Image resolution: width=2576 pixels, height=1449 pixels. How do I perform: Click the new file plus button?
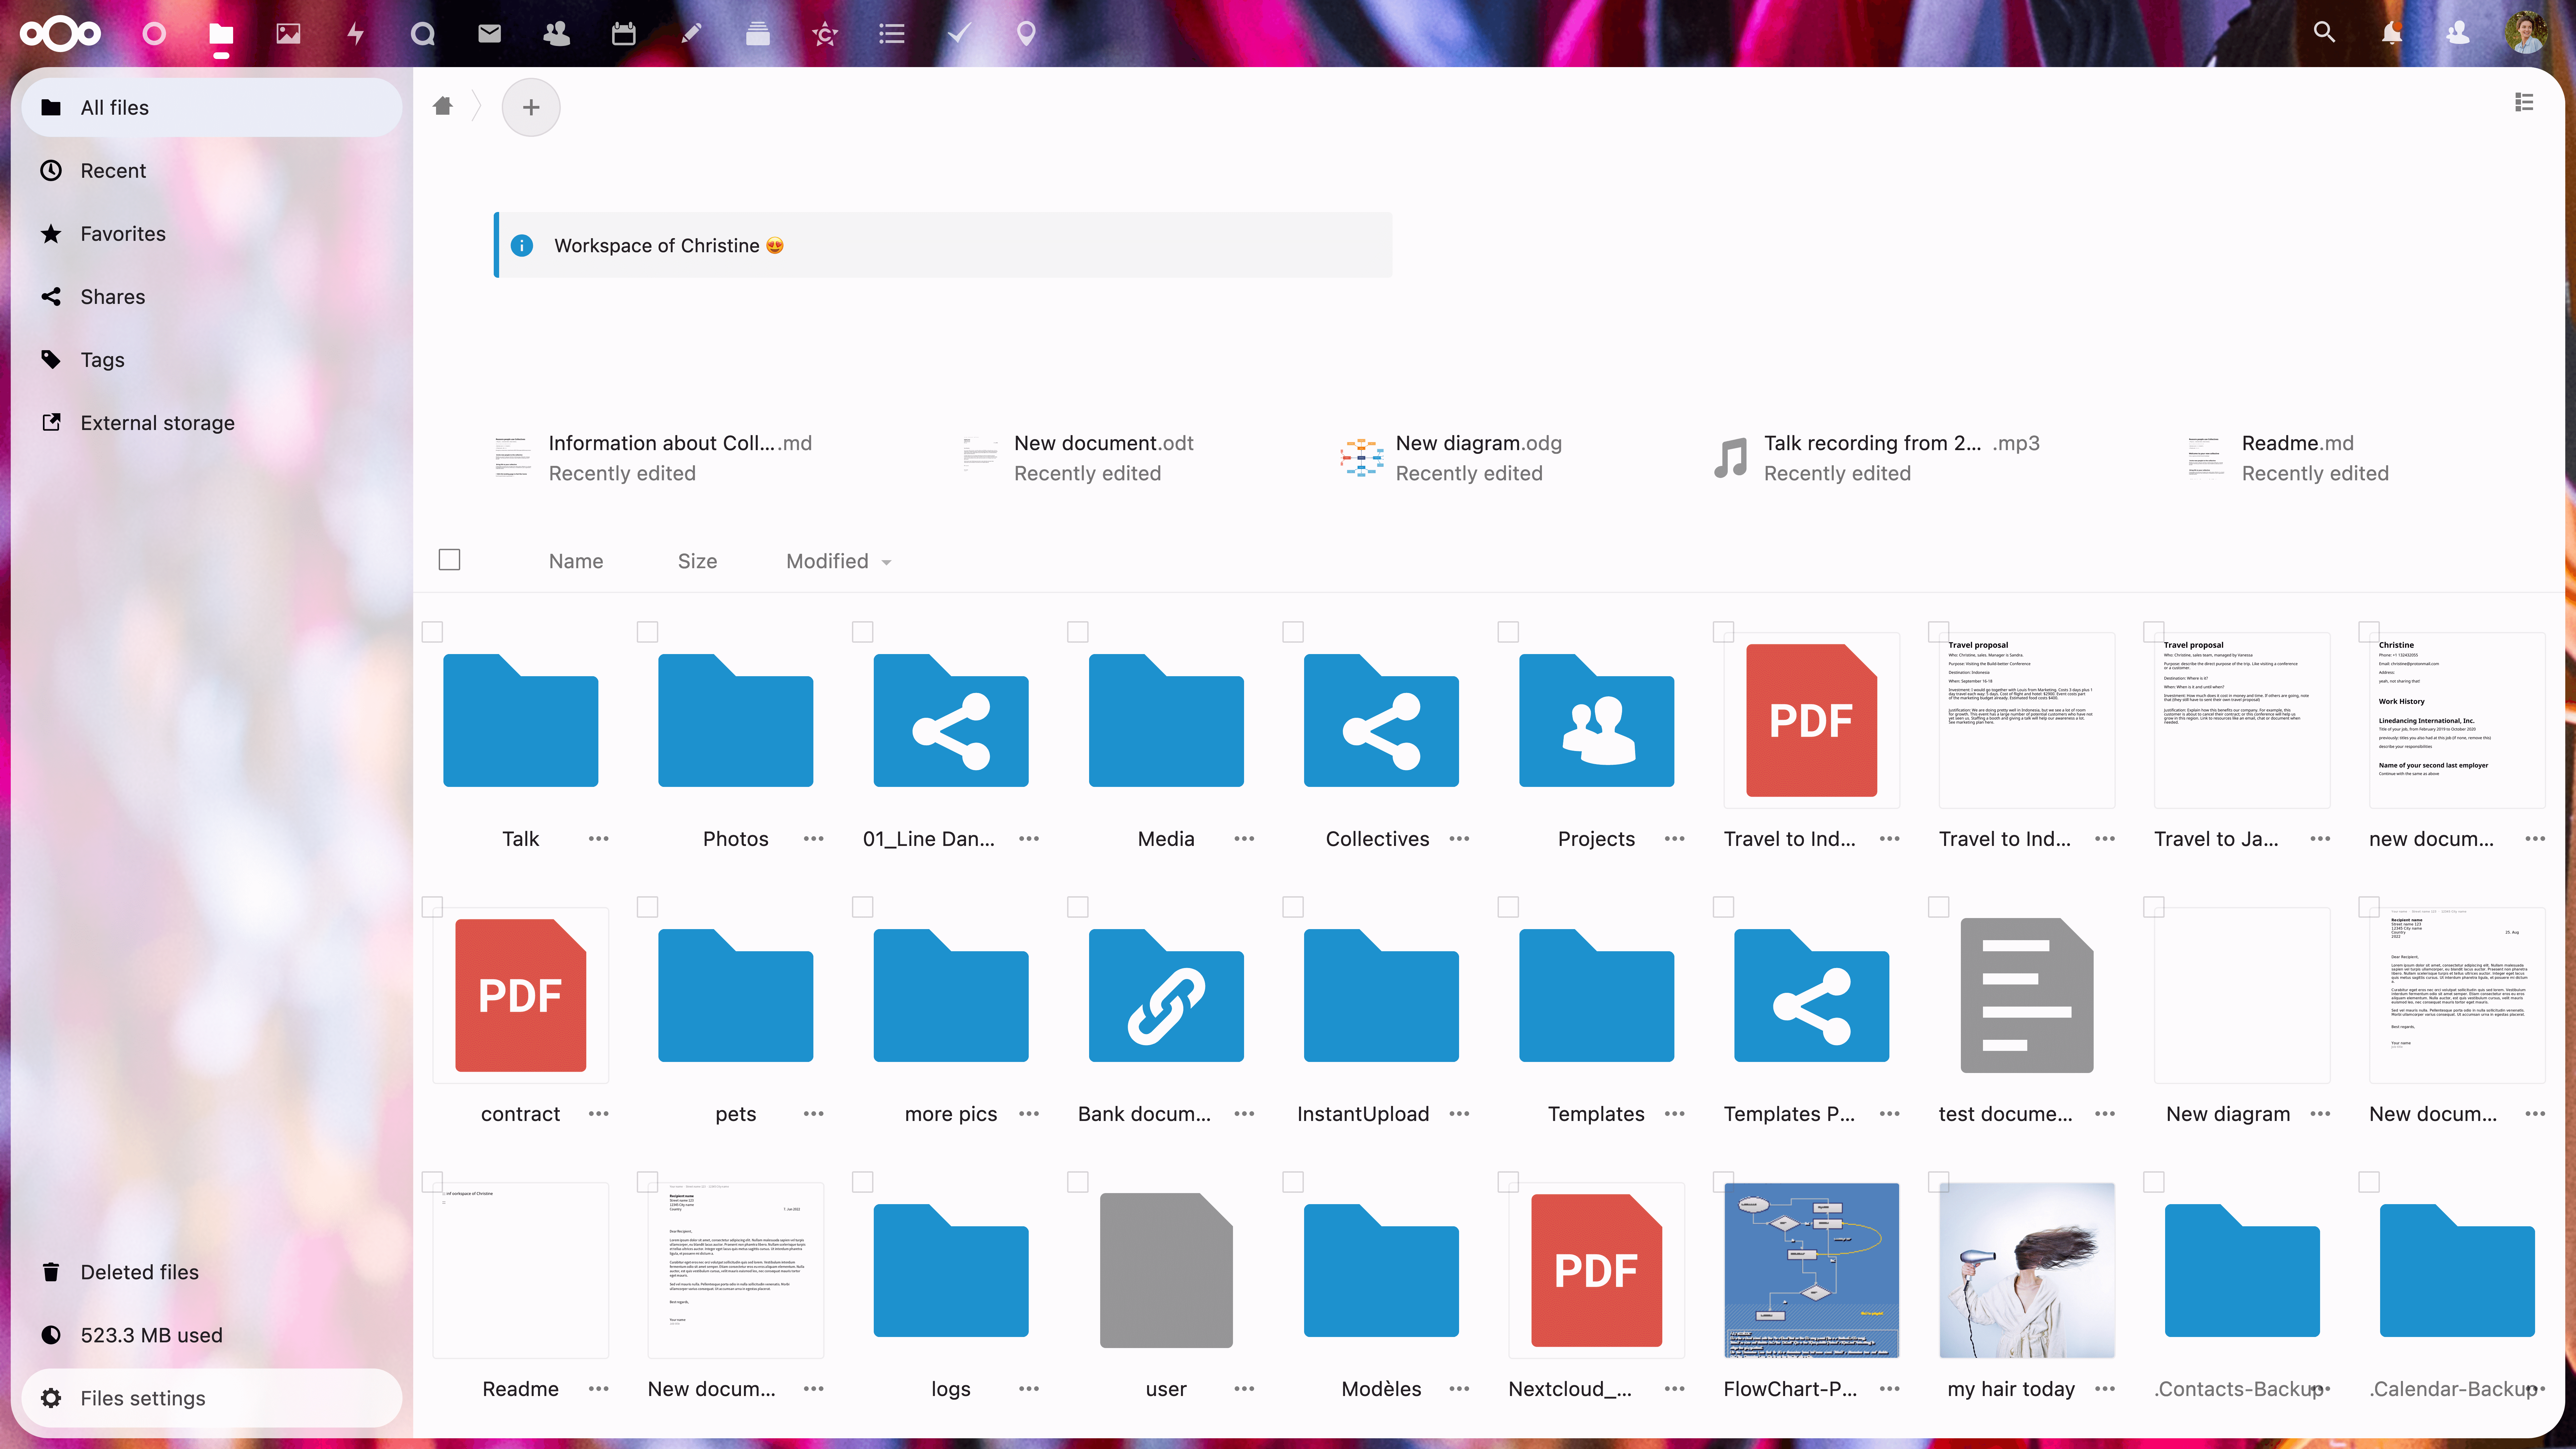(531, 107)
